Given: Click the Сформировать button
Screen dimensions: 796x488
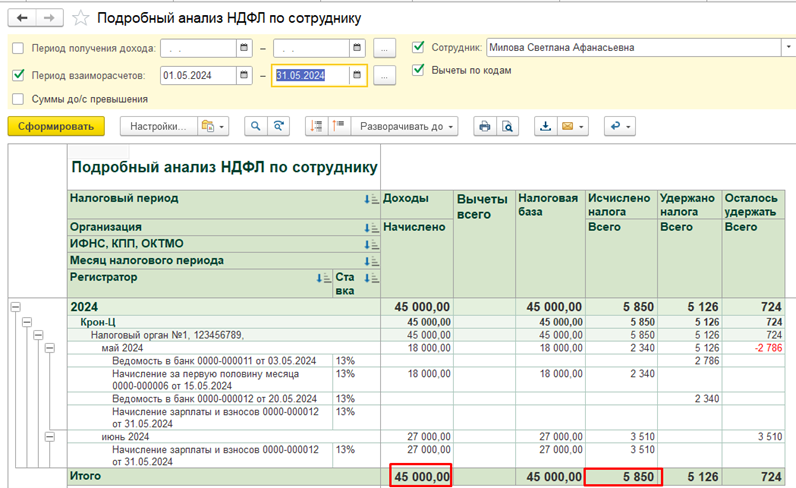Looking at the screenshot, I should pos(56,127).
